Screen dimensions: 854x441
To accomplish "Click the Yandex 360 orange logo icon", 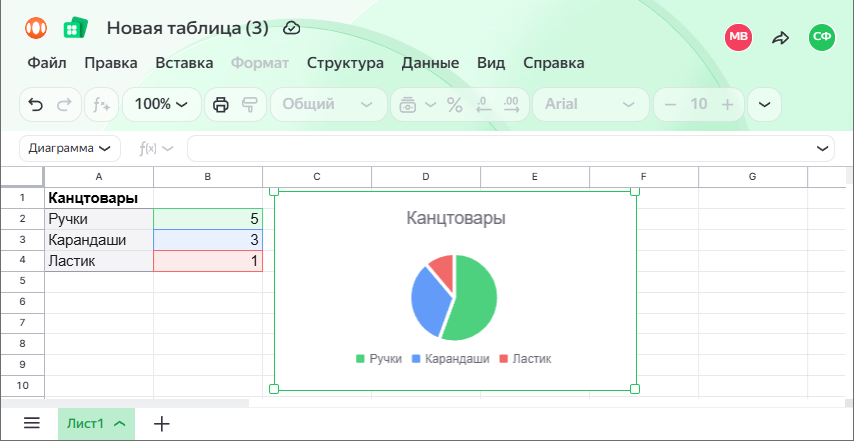I will [x=36, y=28].
